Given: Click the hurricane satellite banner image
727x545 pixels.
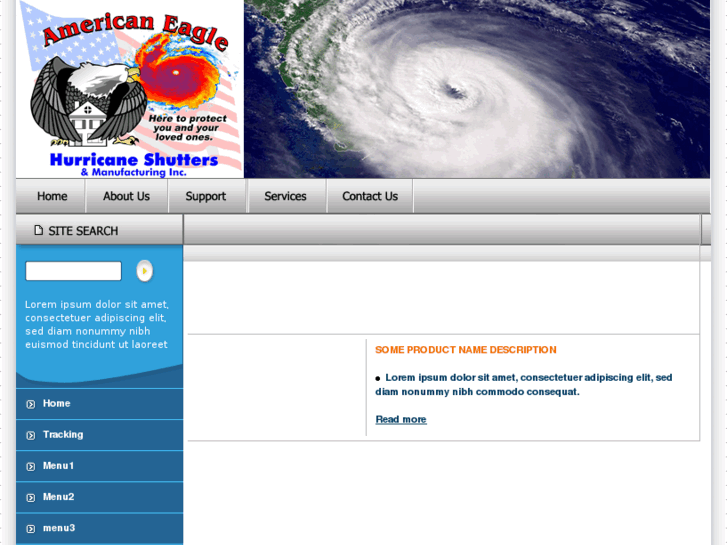Looking at the screenshot, I should 477,89.
